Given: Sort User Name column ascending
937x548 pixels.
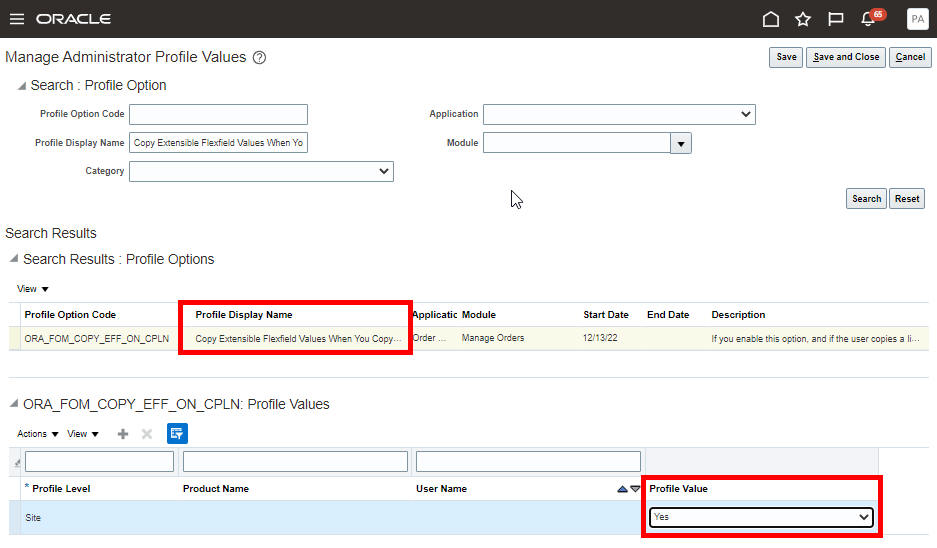Looking at the screenshot, I should pos(622,489).
